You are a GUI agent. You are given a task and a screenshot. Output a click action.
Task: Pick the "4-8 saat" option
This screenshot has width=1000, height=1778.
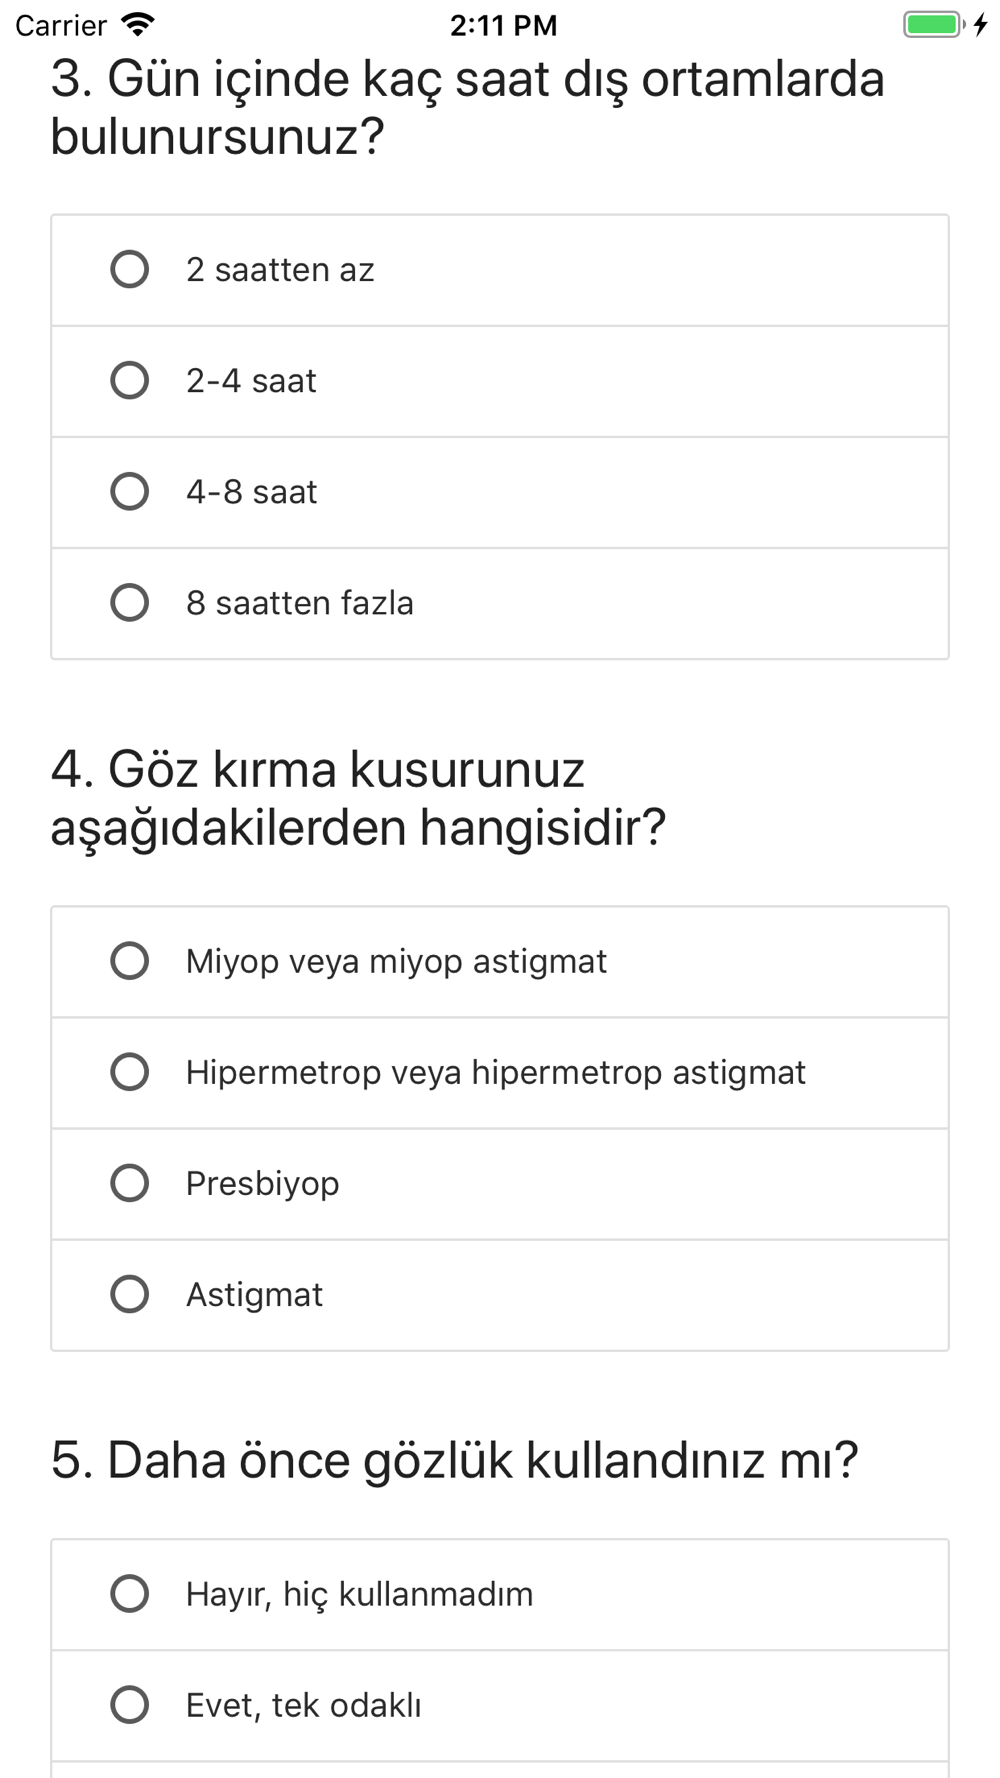(x=129, y=492)
